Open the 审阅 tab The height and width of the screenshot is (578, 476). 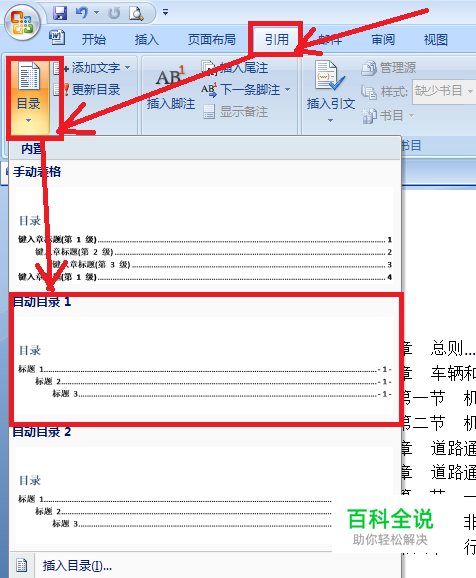383,39
